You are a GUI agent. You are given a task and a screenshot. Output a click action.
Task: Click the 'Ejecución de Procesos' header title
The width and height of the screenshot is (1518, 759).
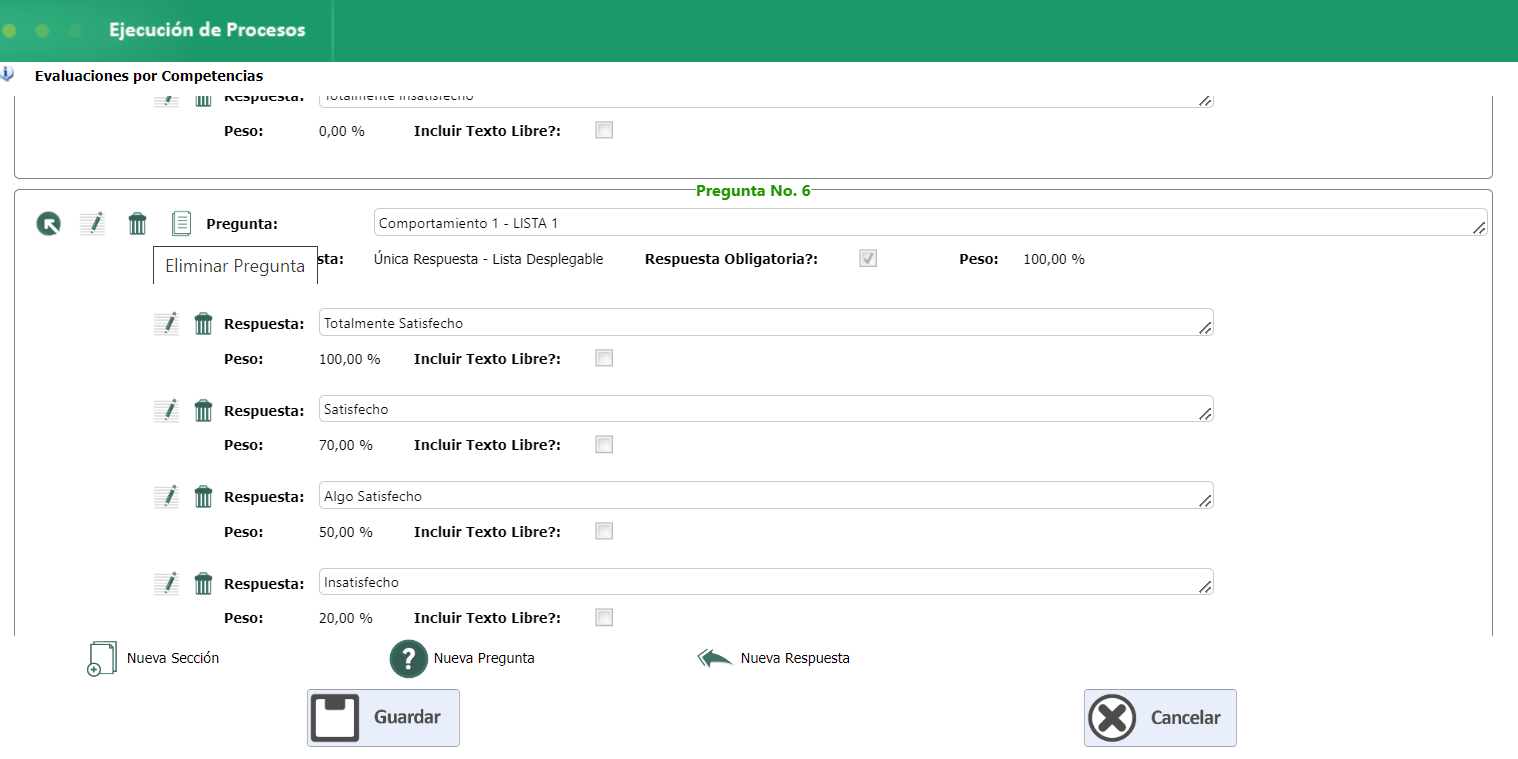[x=207, y=30]
